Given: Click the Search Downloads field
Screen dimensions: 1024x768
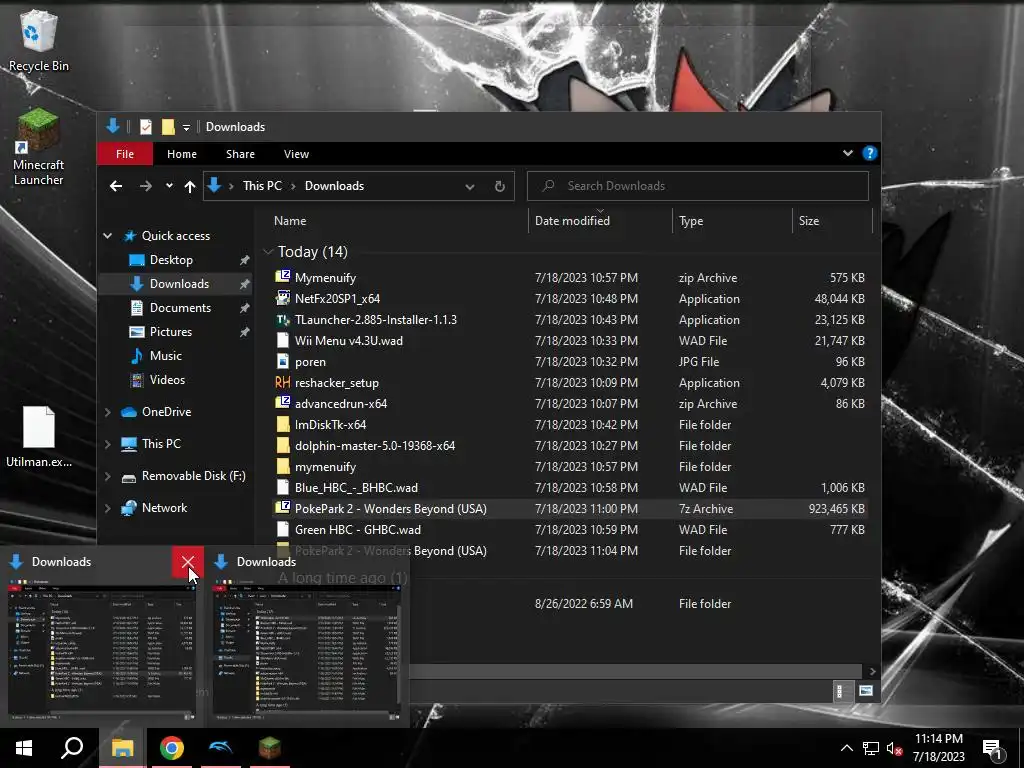Looking at the screenshot, I should pos(697,186).
